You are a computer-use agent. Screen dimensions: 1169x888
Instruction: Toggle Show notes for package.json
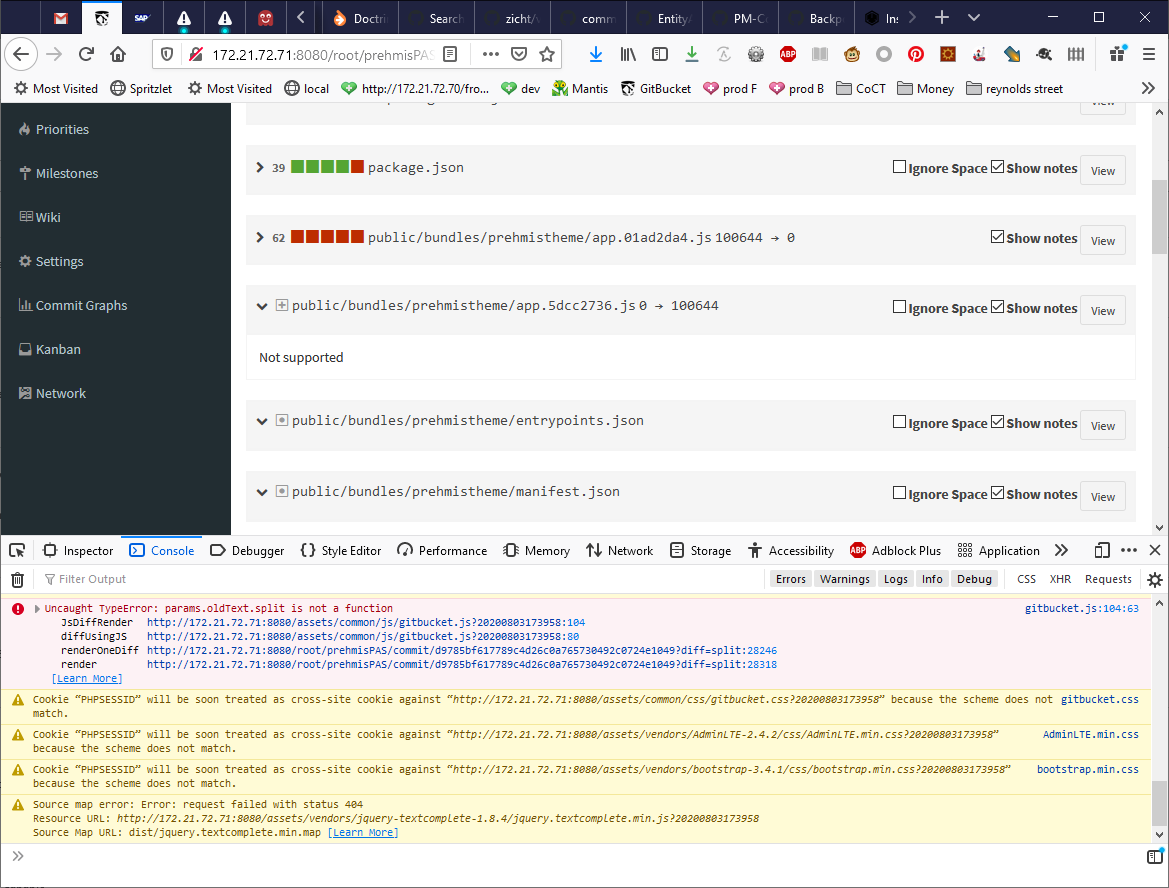[997, 167]
